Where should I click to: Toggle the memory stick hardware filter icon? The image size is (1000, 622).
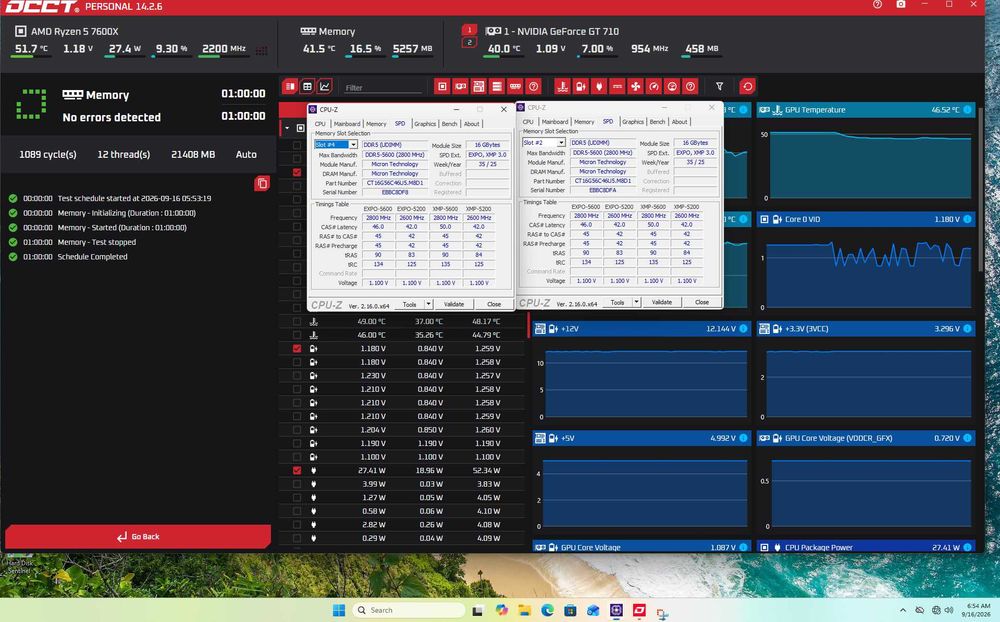[515, 86]
